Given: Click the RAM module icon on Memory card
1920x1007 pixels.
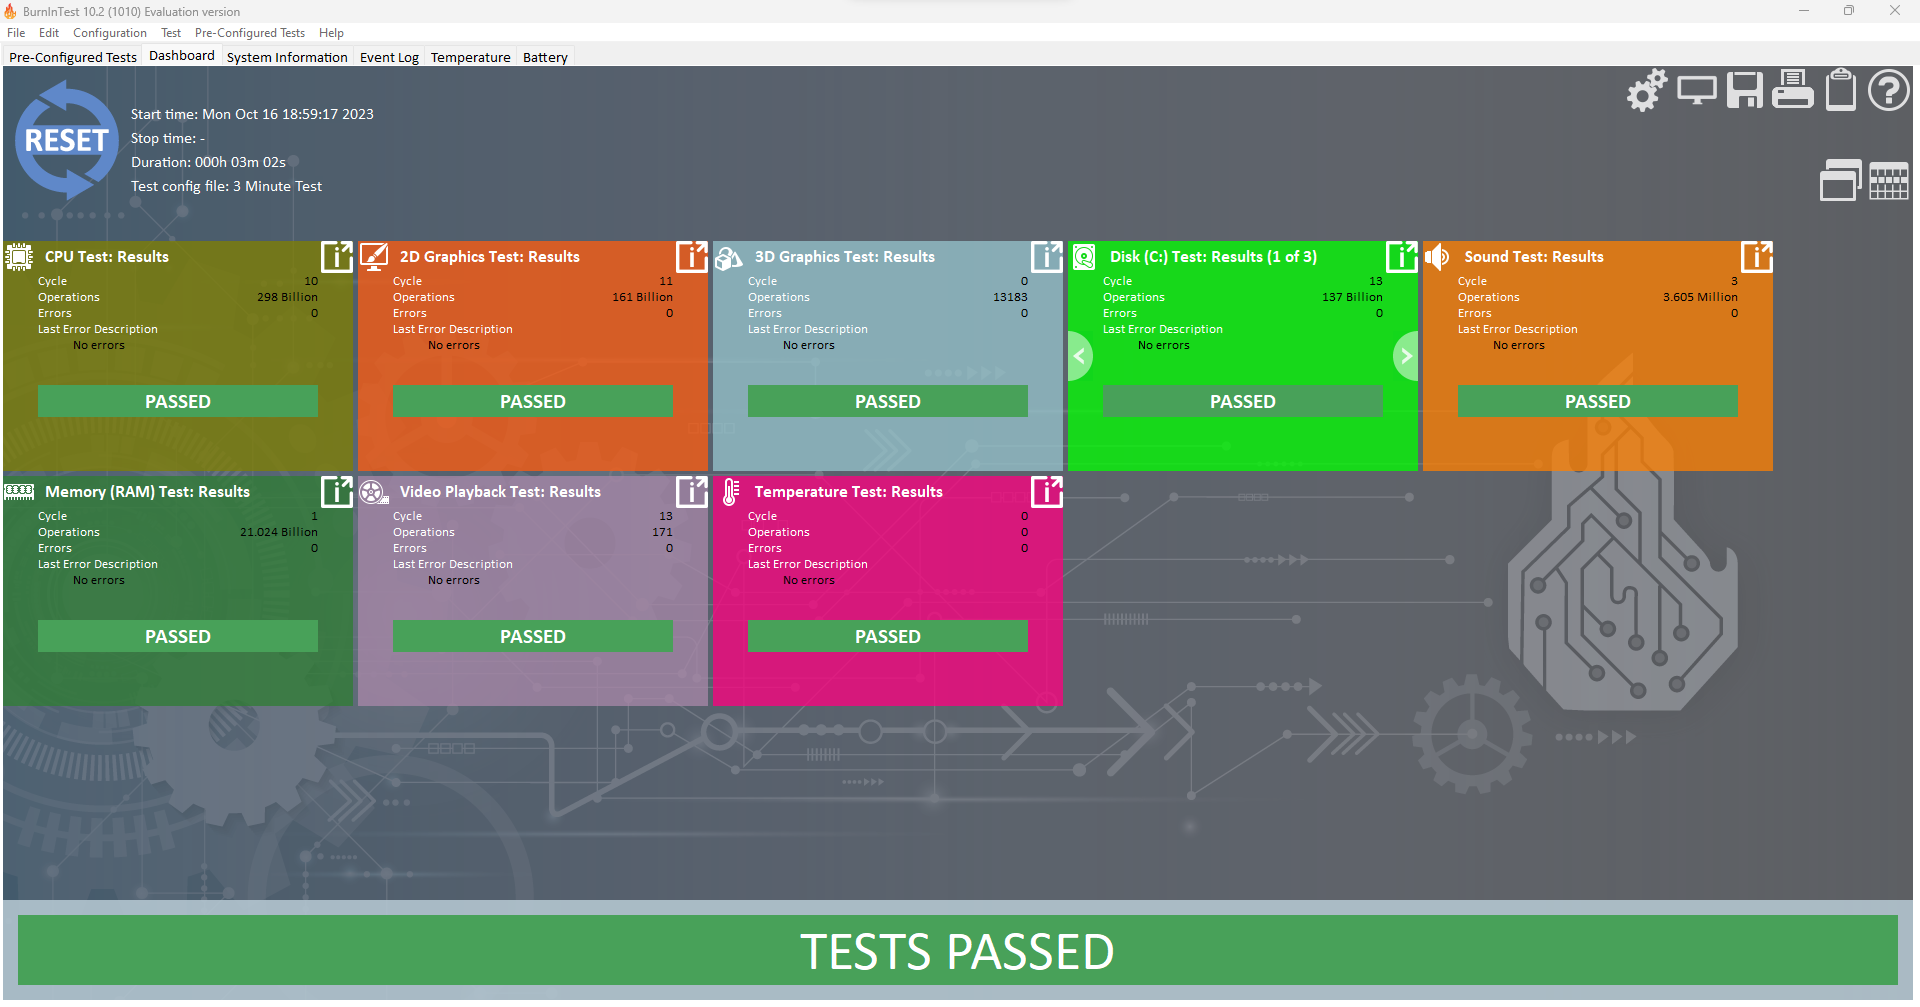Looking at the screenshot, I should (x=19, y=492).
